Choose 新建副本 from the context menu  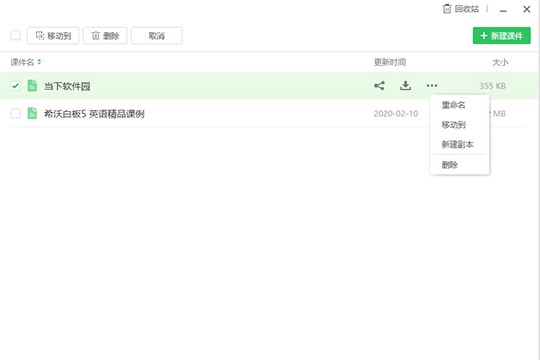pos(457,144)
